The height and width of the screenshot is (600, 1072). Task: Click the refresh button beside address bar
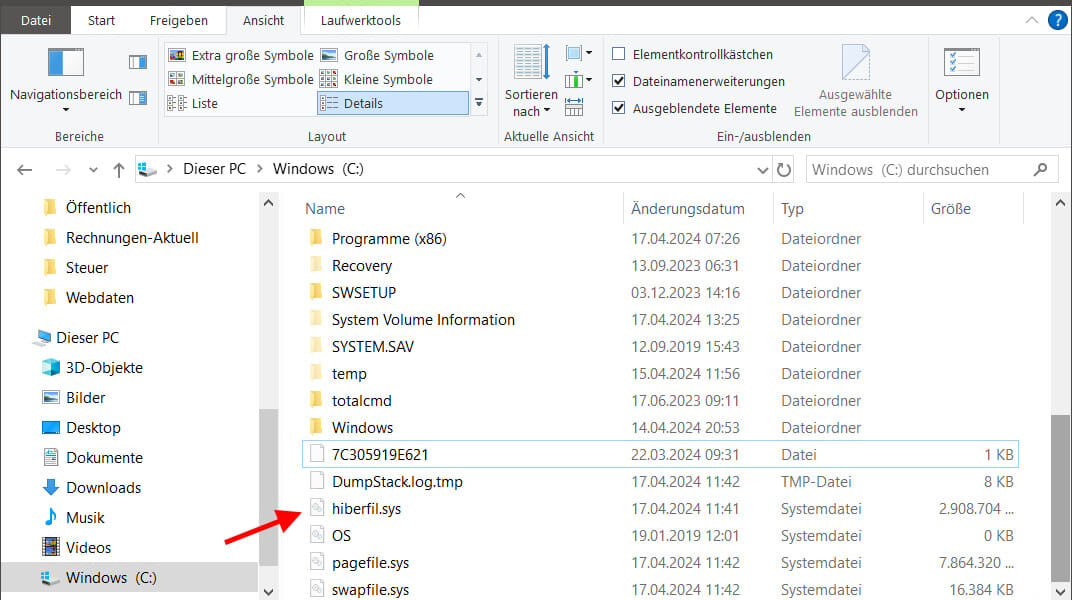784,169
